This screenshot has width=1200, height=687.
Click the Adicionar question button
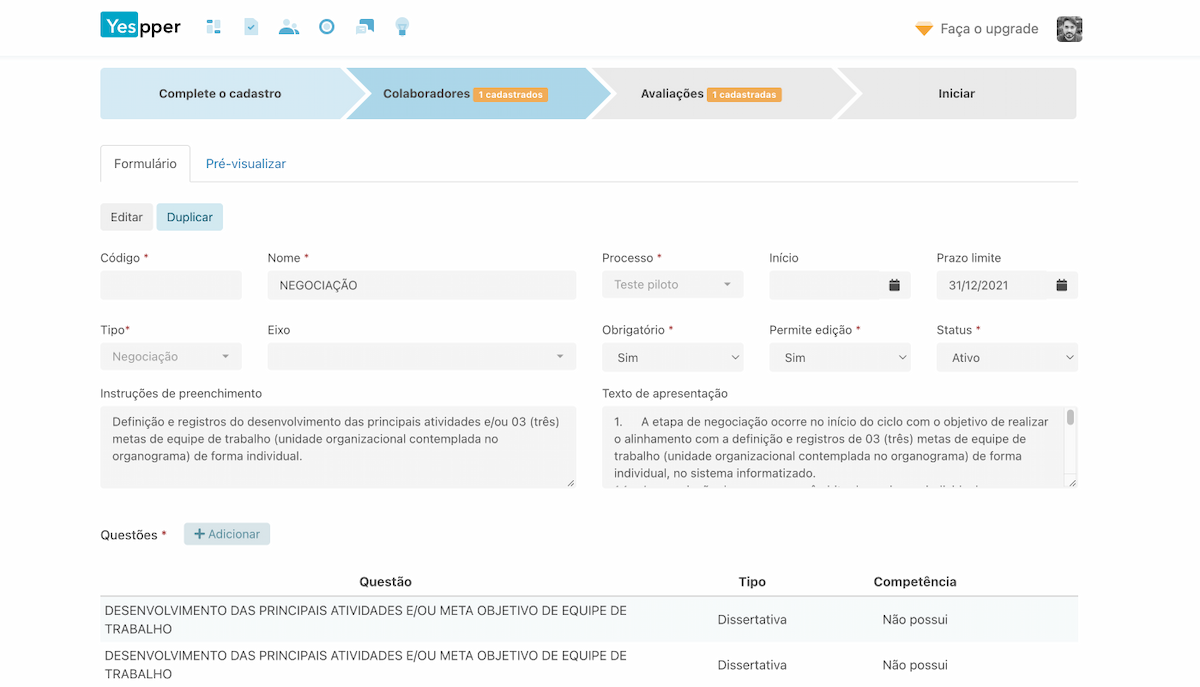(x=227, y=534)
